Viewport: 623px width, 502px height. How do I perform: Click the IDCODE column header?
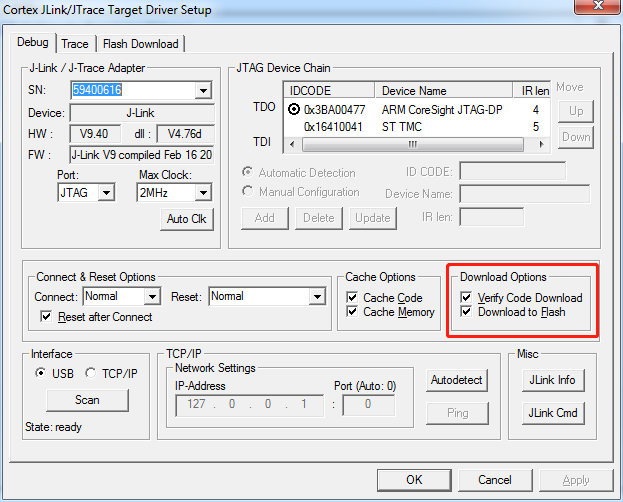pyautogui.click(x=329, y=91)
